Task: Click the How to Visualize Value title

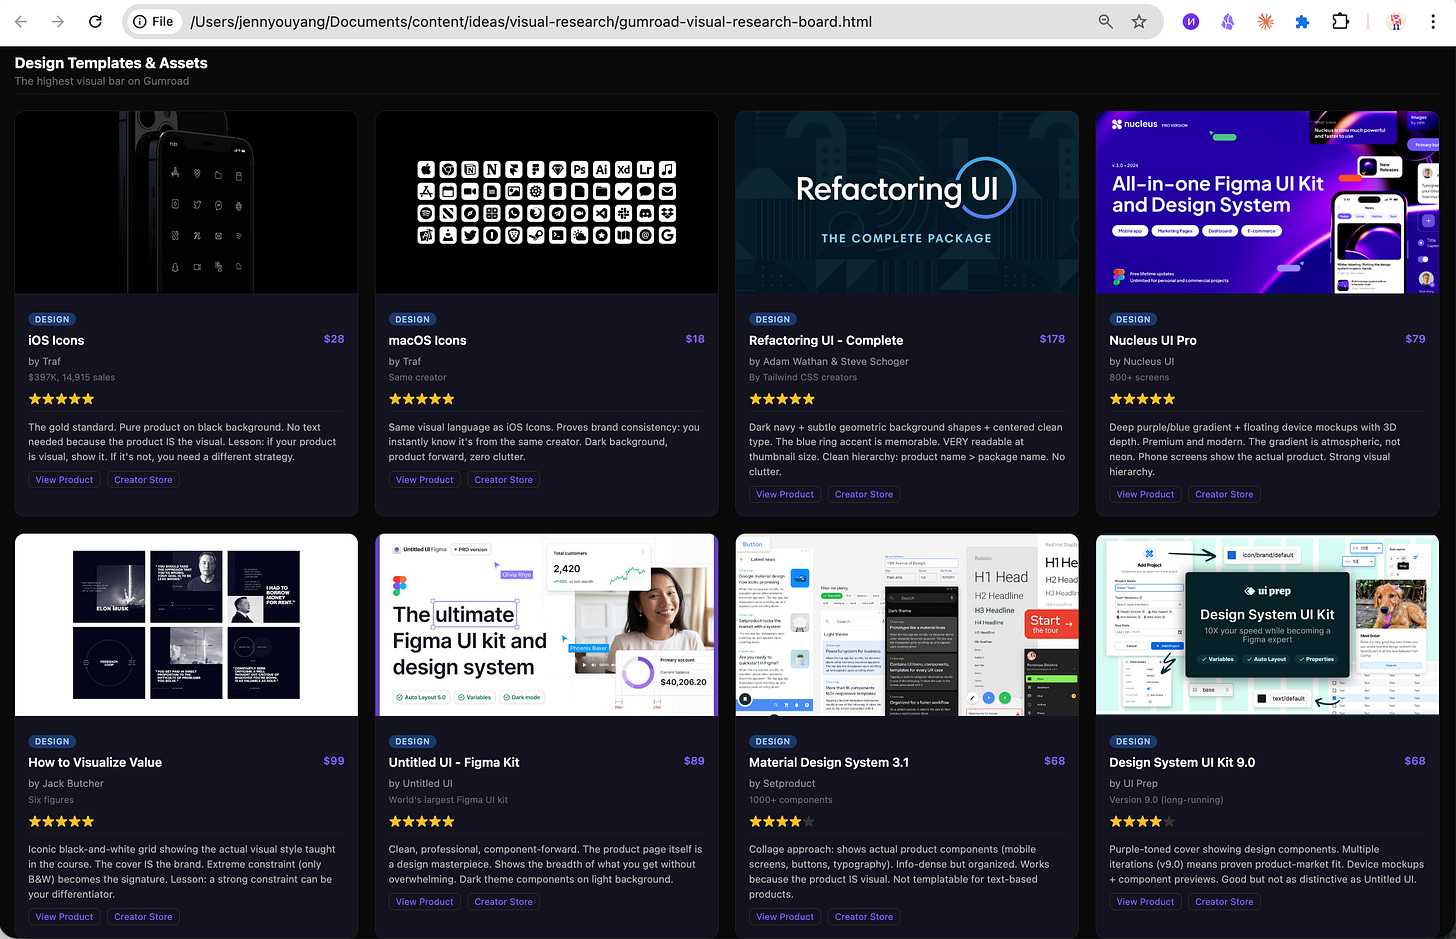Action: point(95,762)
